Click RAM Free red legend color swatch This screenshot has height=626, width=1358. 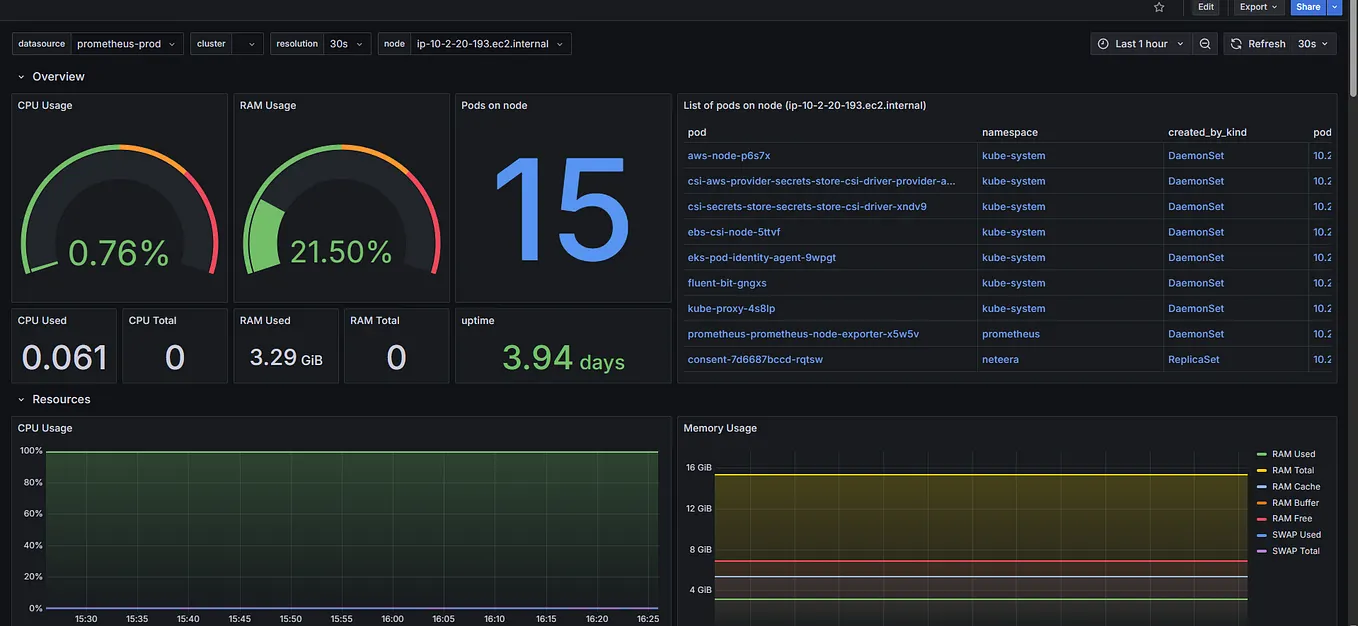[x=1262, y=519]
